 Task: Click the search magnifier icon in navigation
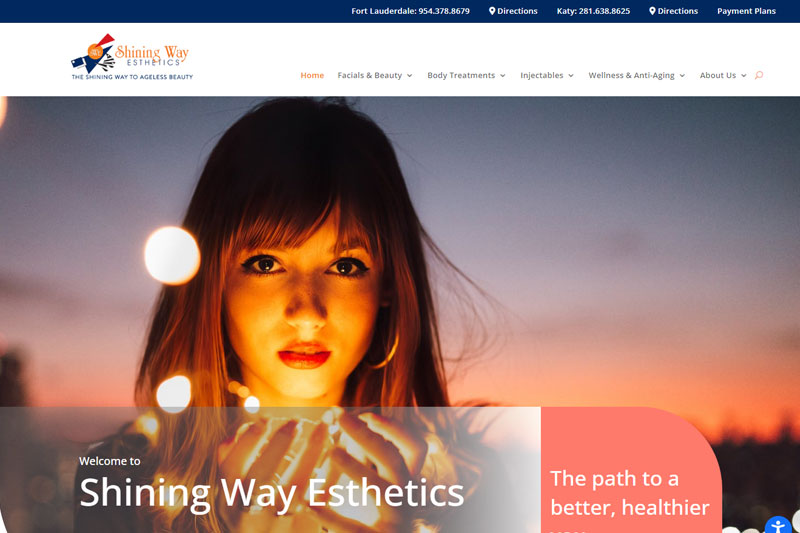pyautogui.click(x=759, y=75)
